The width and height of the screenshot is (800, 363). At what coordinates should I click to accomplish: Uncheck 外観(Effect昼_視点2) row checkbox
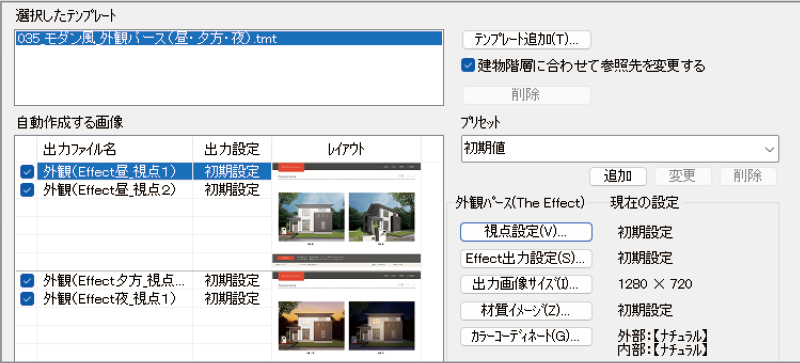click(27, 190)
